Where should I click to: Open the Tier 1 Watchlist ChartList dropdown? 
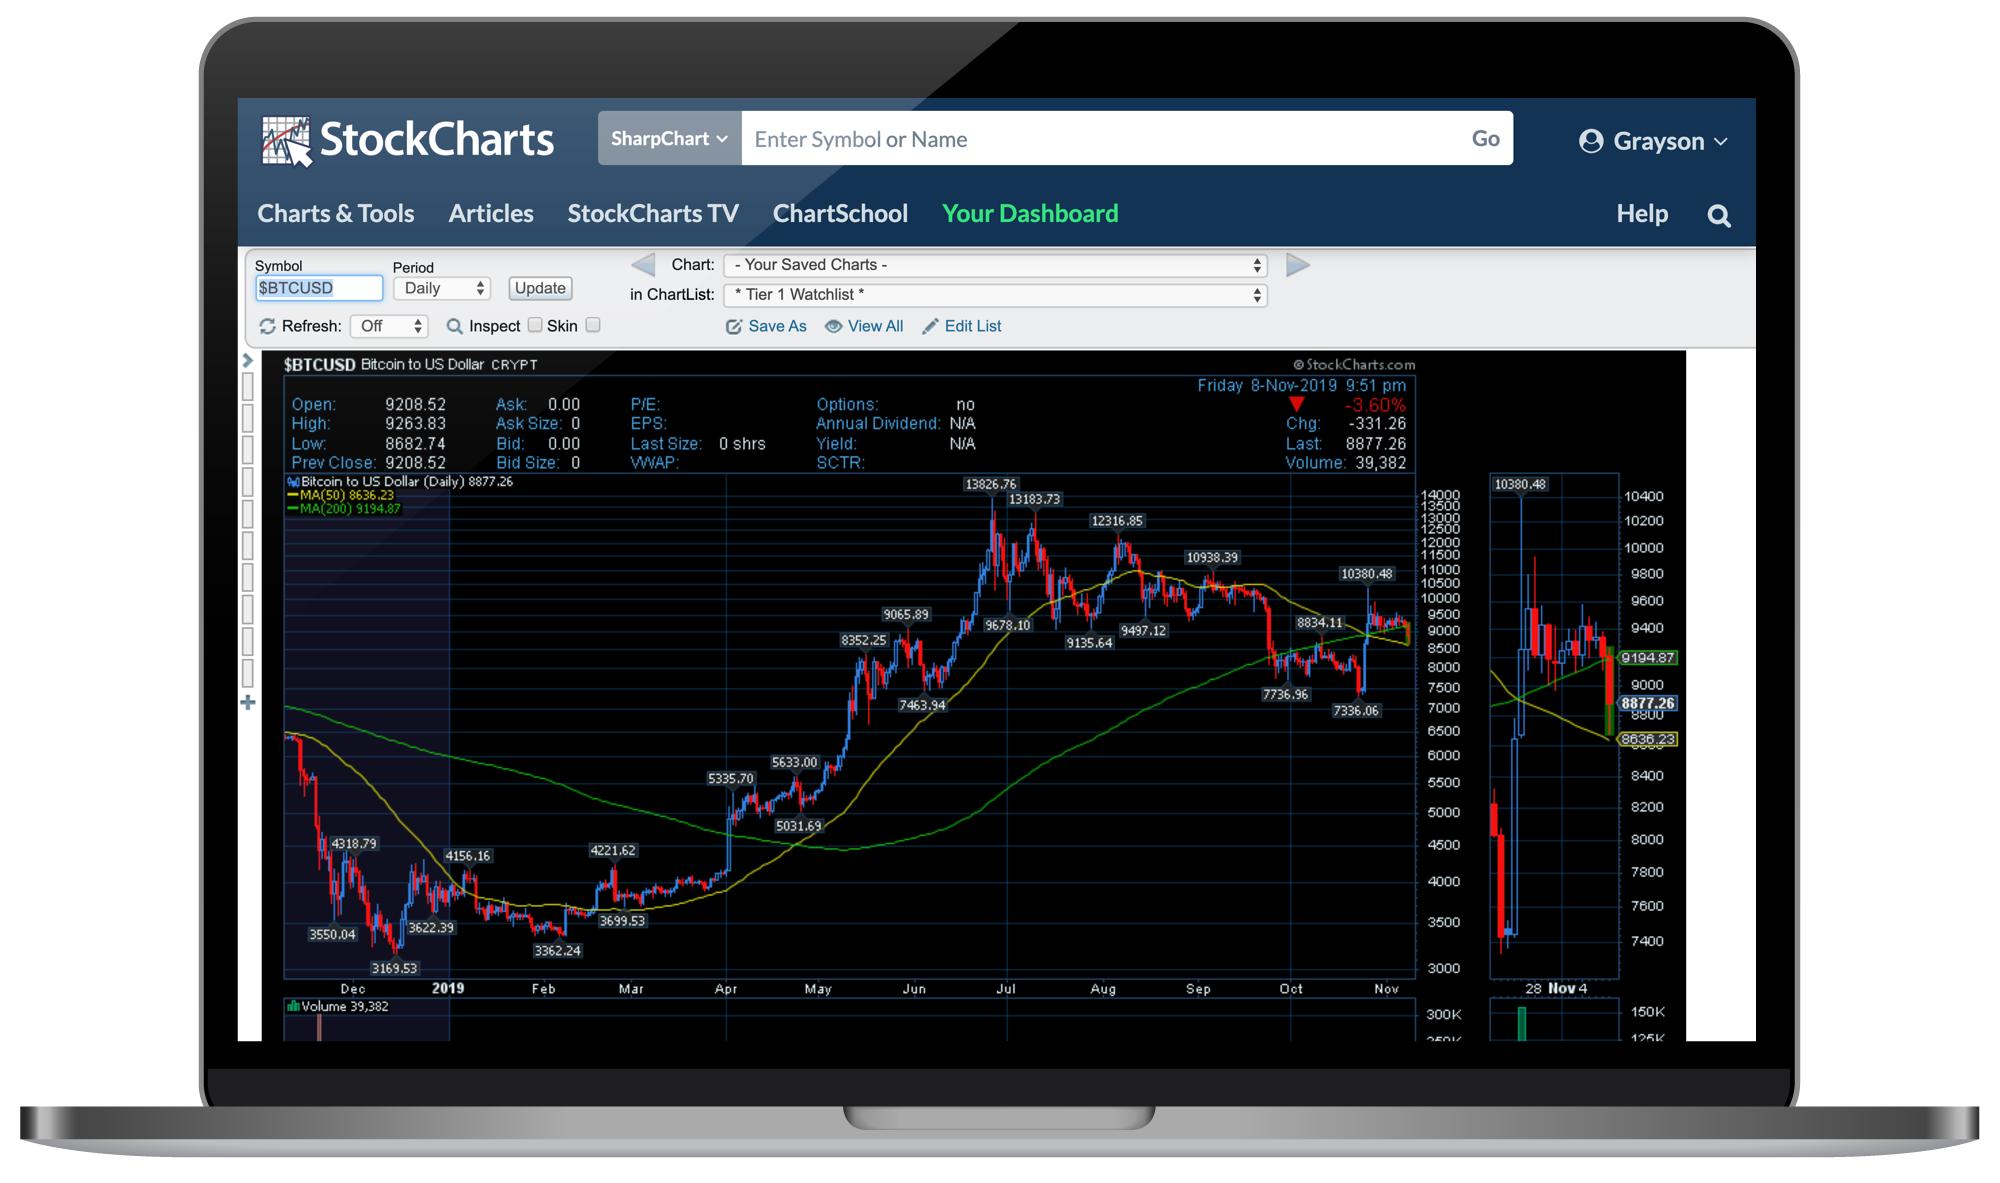[x=995, y=295]
